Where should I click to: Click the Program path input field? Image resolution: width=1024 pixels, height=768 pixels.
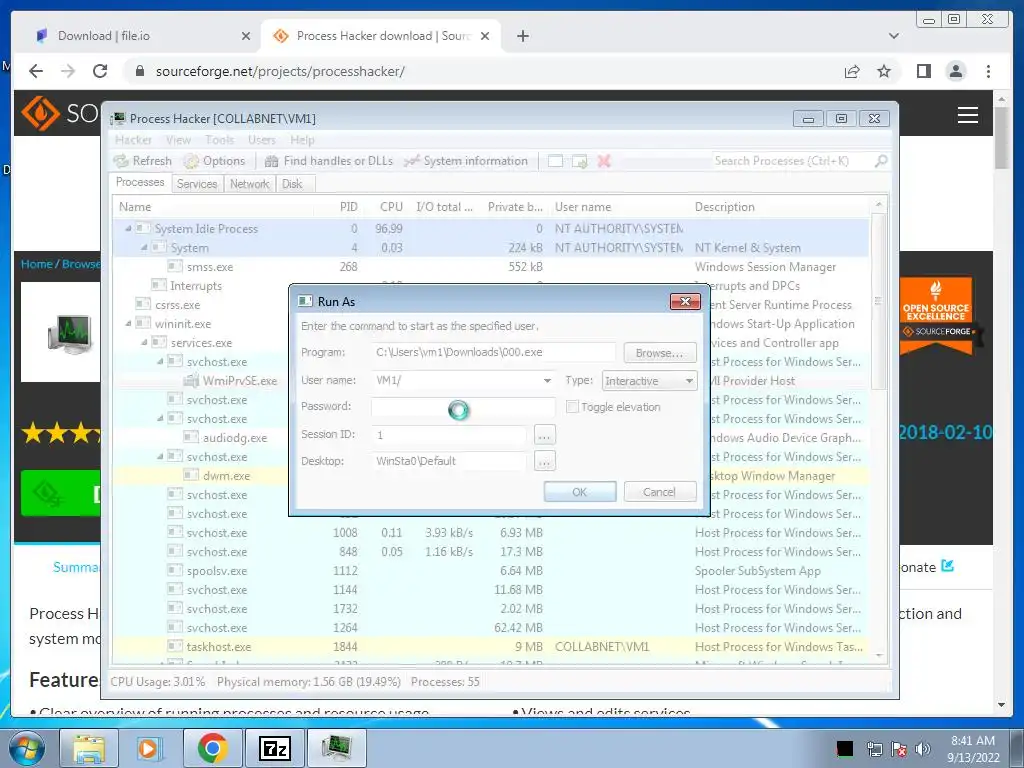point(493,352)
